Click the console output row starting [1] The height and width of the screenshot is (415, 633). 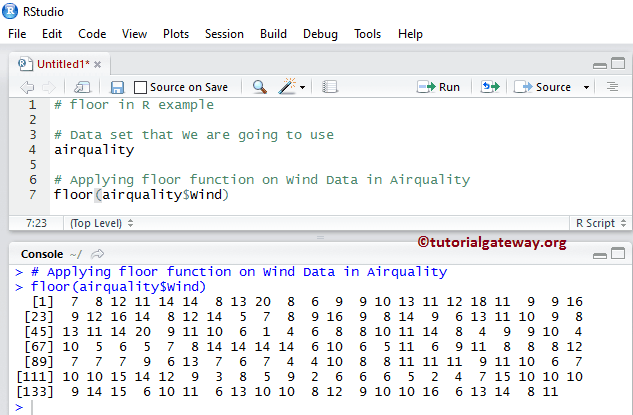coord(307,302)
